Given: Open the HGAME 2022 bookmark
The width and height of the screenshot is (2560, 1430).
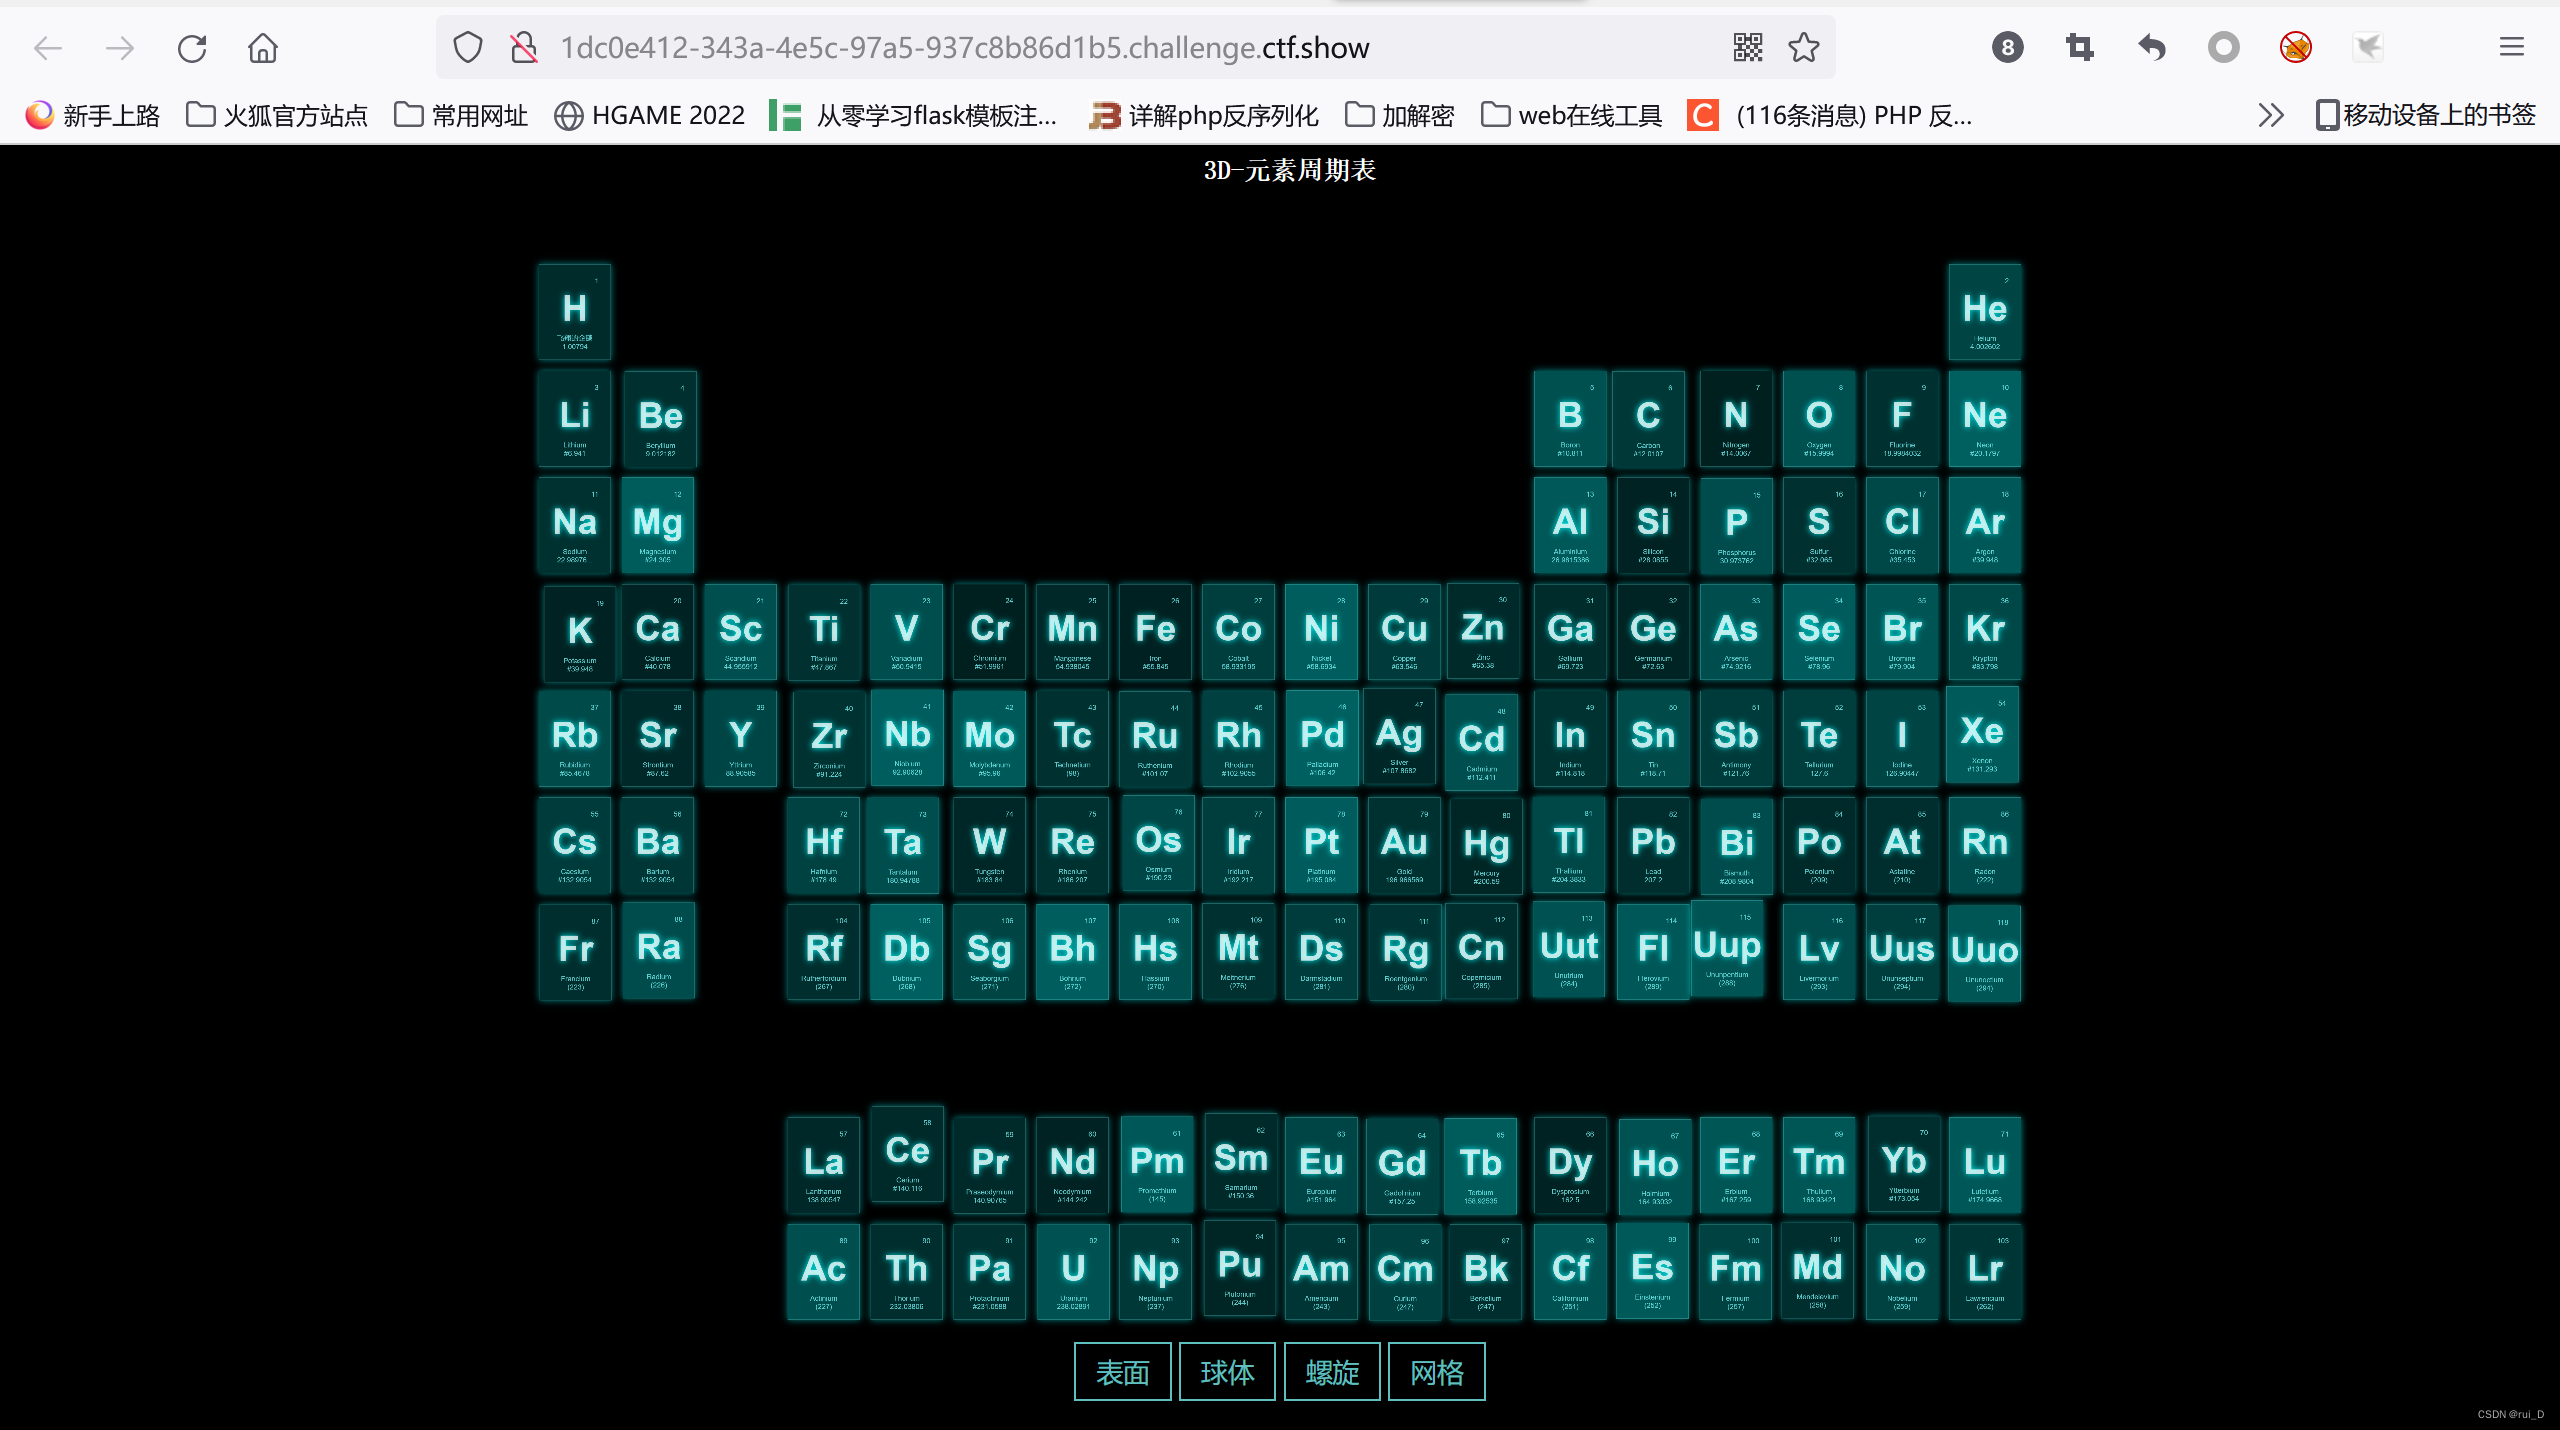Looking at the screenshot, I should click(650, 116).
